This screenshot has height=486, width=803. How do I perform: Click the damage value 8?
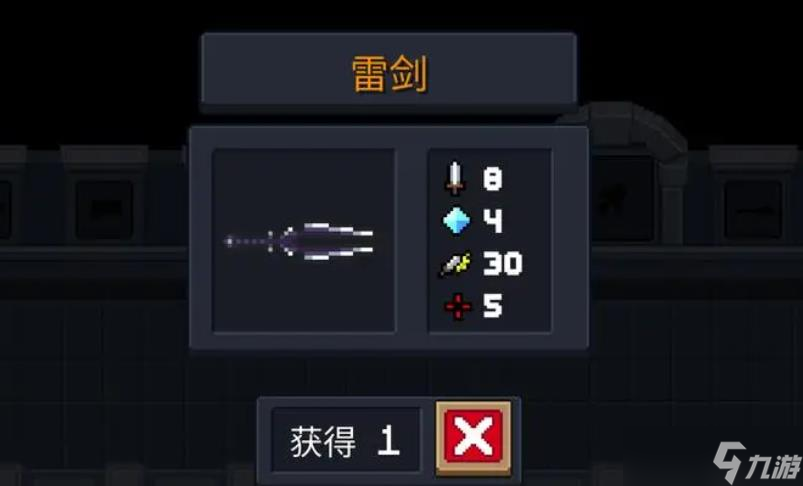(493, 179)
